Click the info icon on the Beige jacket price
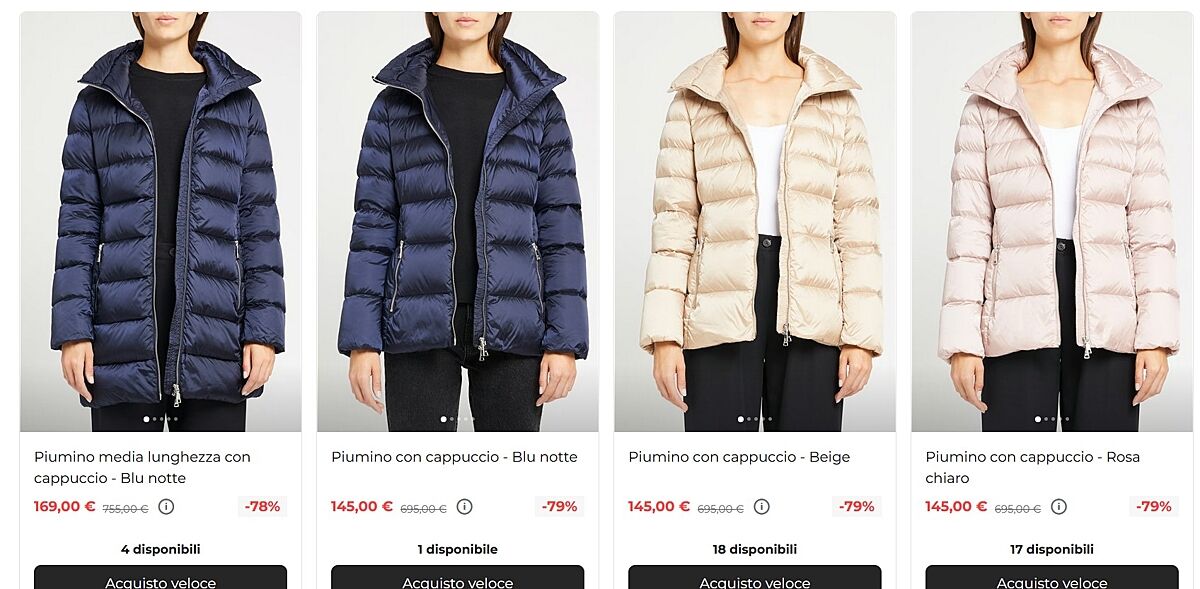1200x589 pixels. 761,507
